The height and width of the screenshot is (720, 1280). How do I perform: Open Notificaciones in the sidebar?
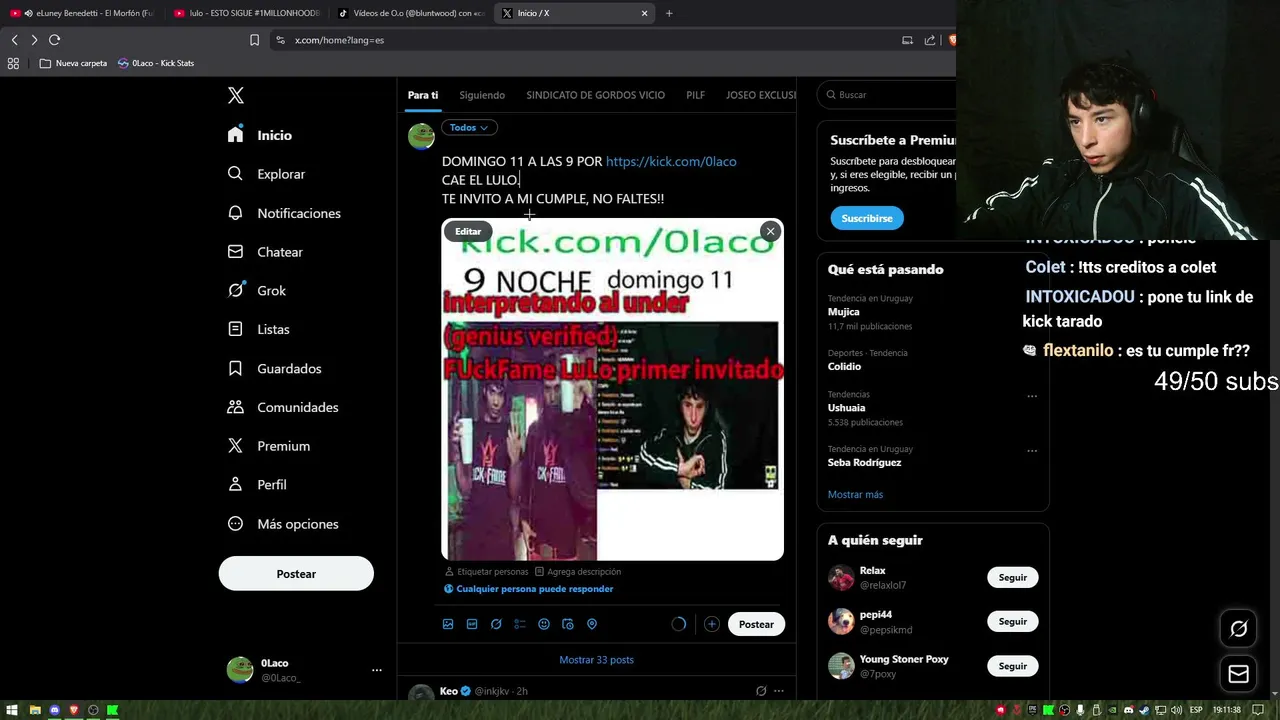(x=284, y=213)
